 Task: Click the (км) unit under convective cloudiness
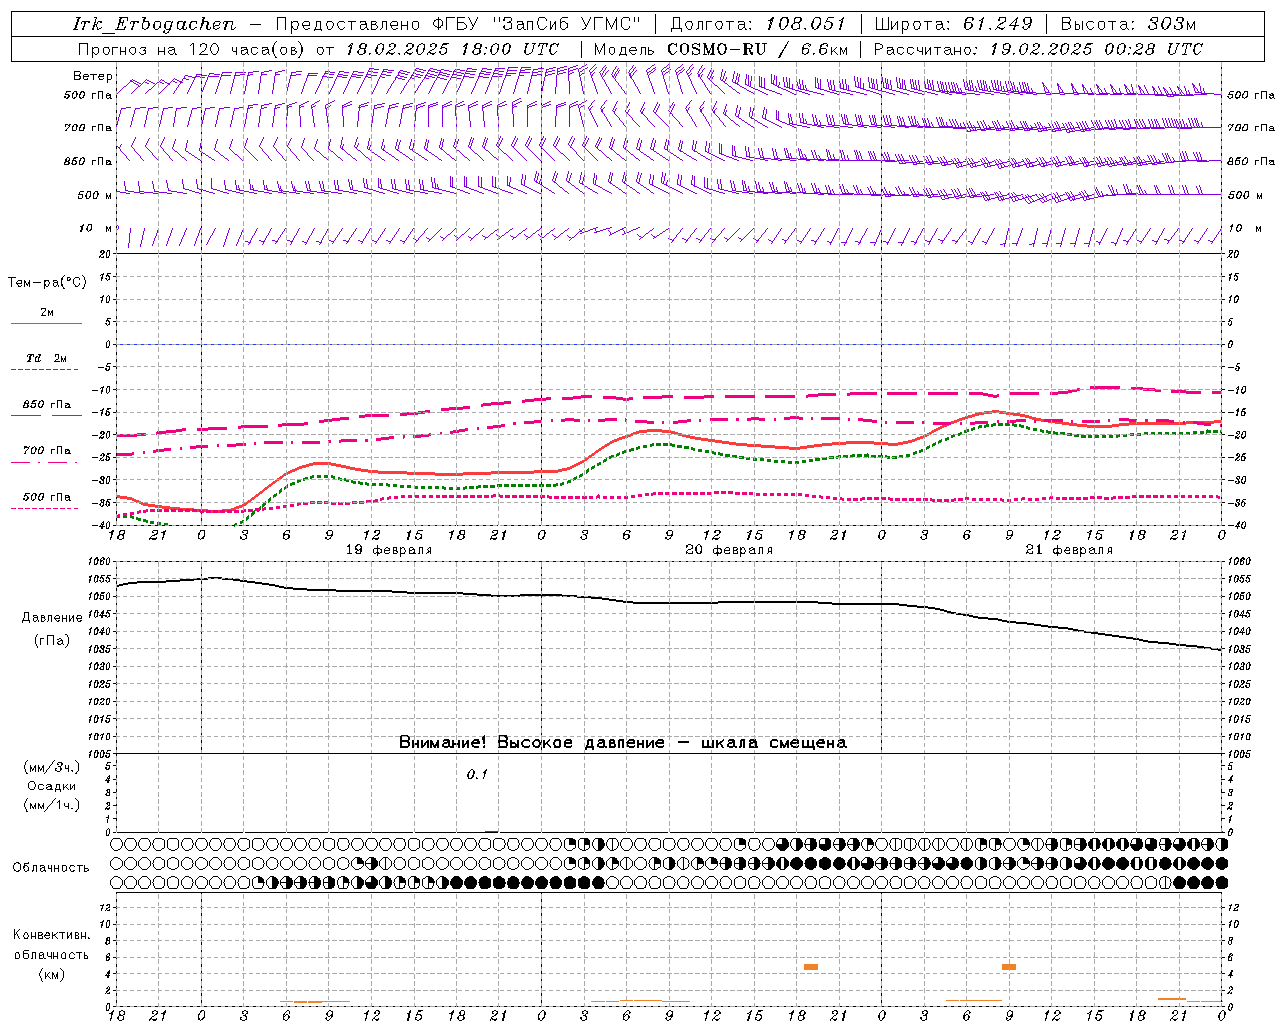click(51, 974)
